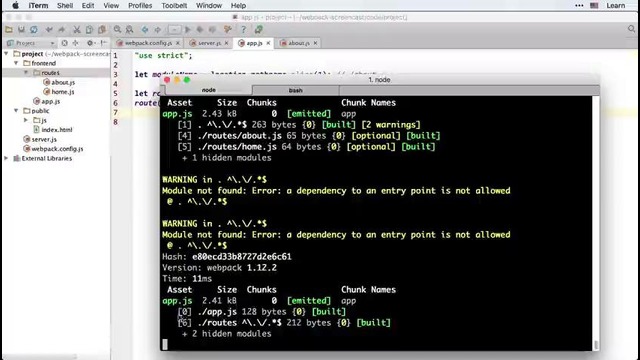Image resolution: width=640 pixels, height=360 pixels.
Task: Click the Redo arrow icon
Action: click(x=62, y=29)
